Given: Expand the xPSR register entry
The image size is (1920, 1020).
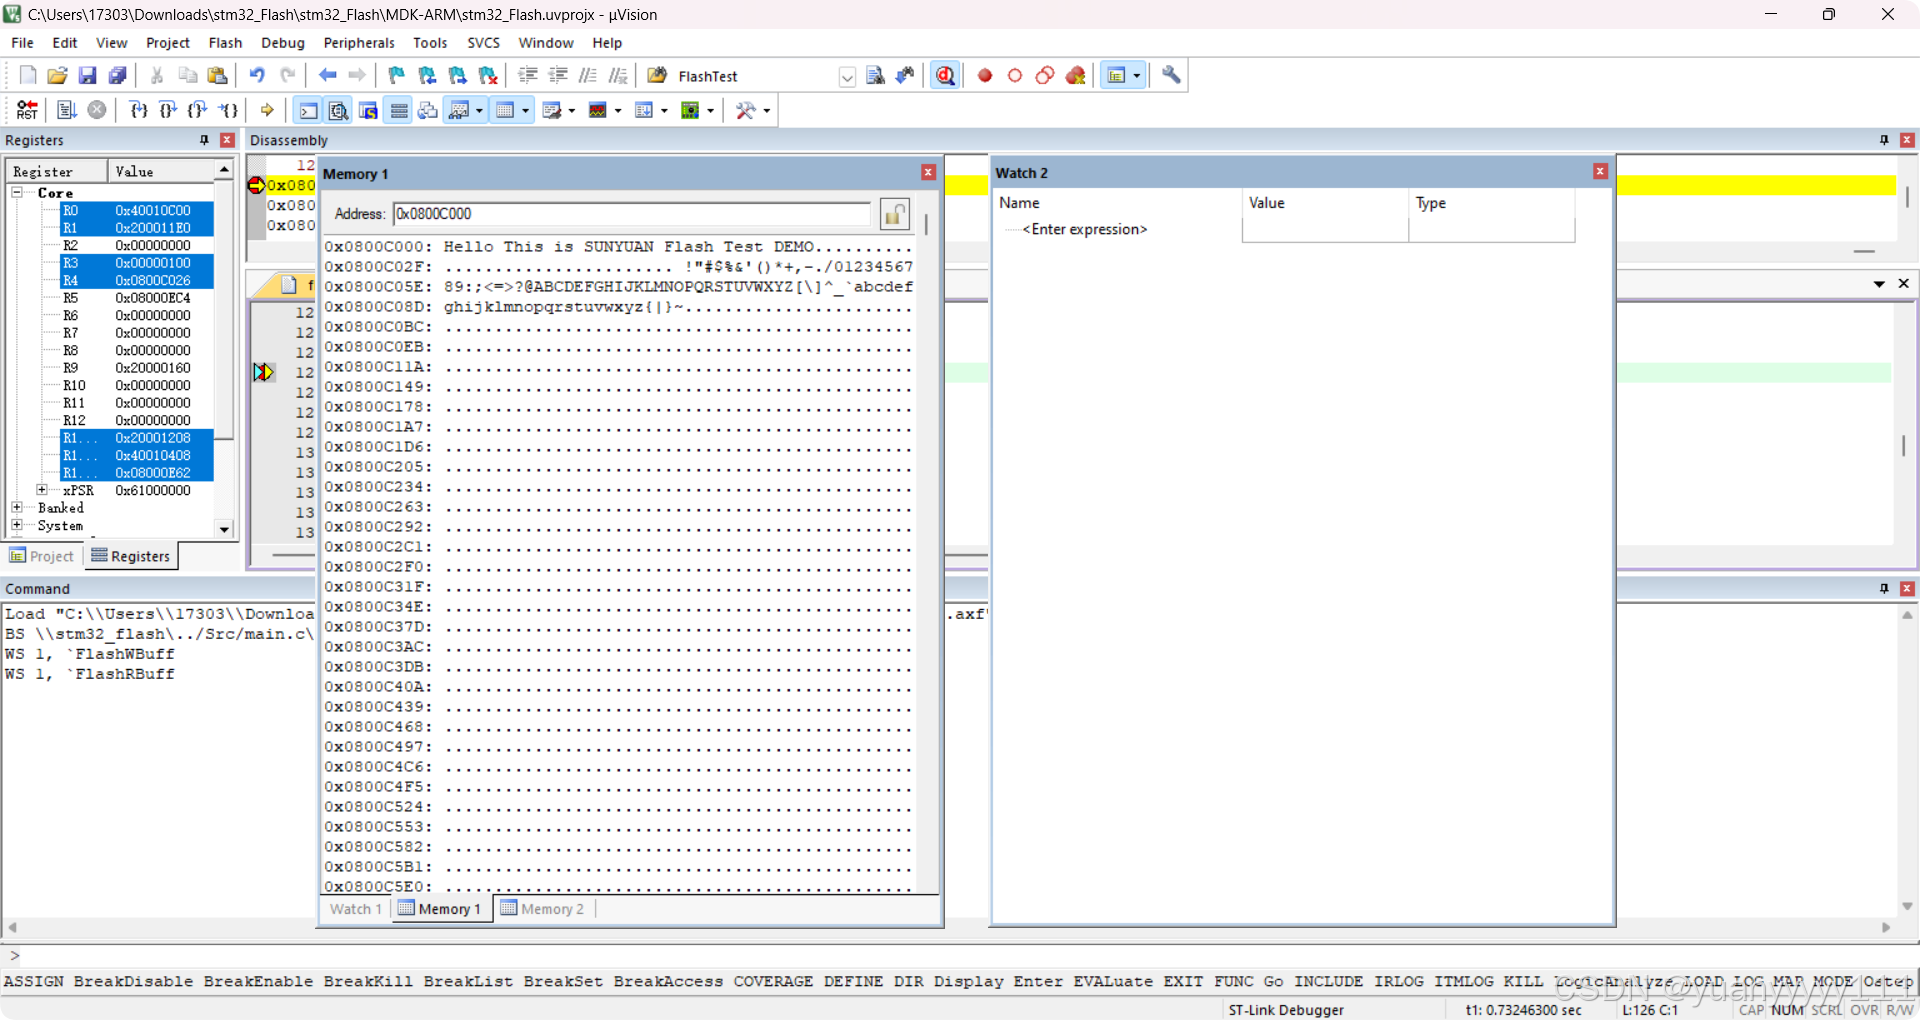Looking at the screenshot, I should tap(42, 490).
